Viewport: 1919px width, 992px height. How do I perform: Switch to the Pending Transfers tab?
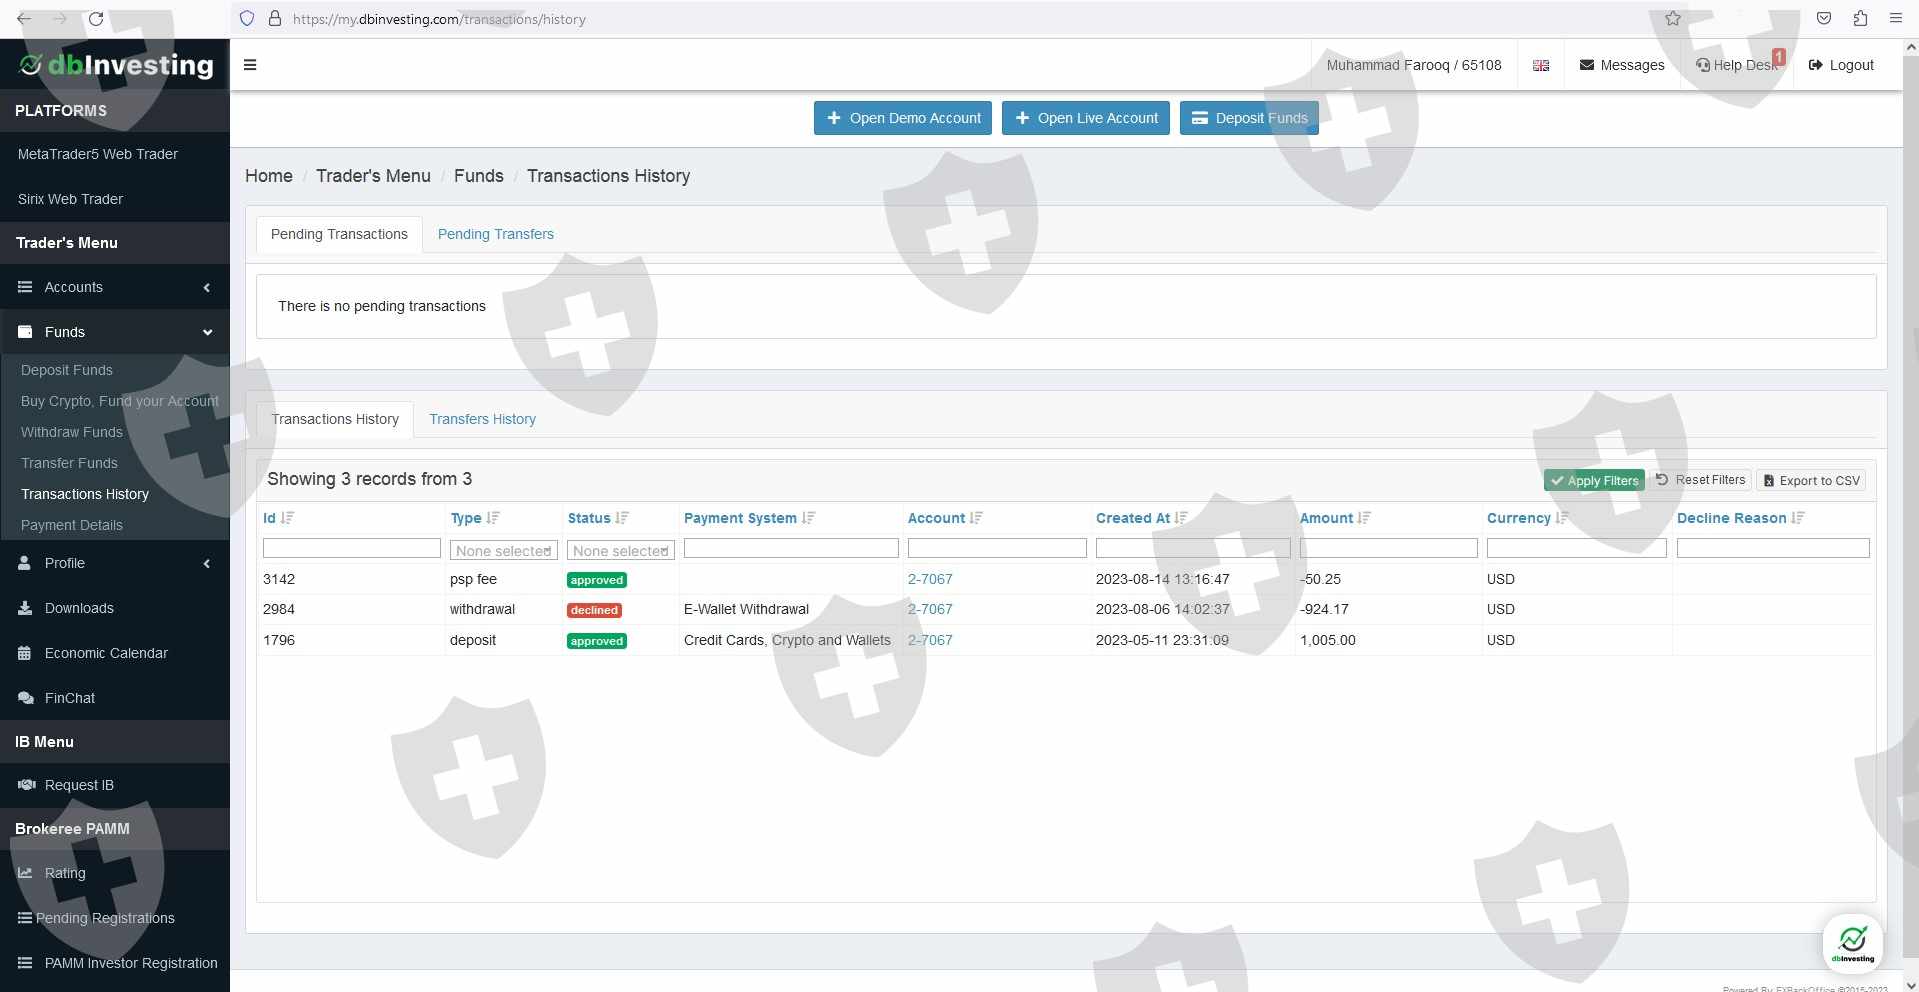495,234
